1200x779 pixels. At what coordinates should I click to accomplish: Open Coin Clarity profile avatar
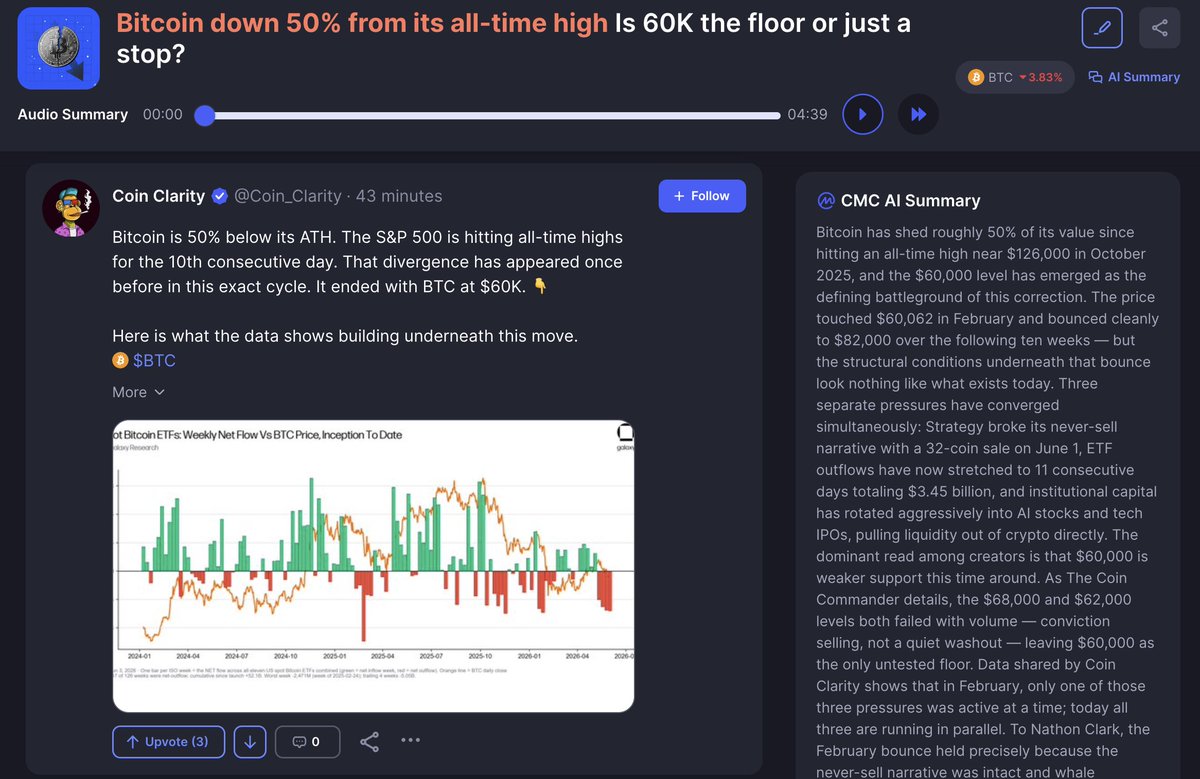pyautogui.click(x=70, y=209)
